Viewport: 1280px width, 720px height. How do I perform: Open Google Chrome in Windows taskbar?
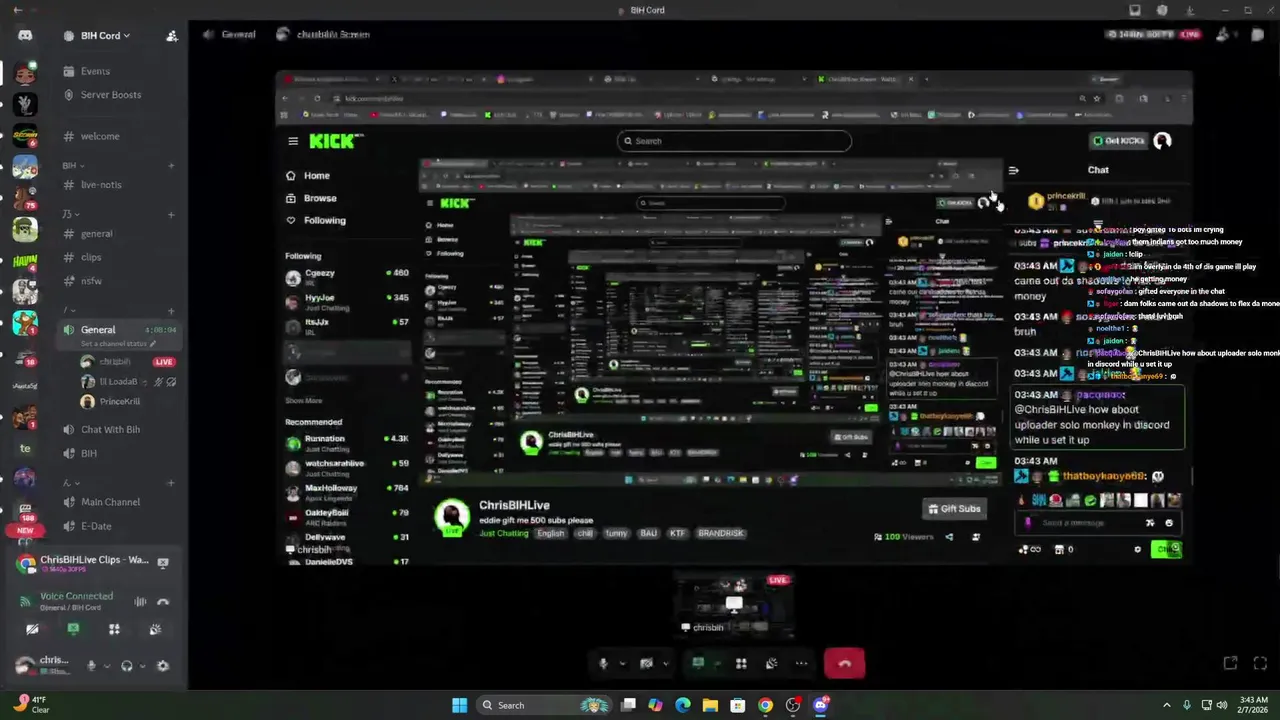coord(765,705)
